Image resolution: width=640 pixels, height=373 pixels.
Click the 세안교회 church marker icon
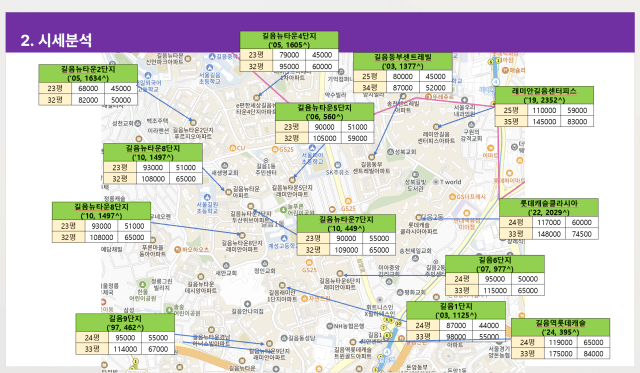pos(226,265)
